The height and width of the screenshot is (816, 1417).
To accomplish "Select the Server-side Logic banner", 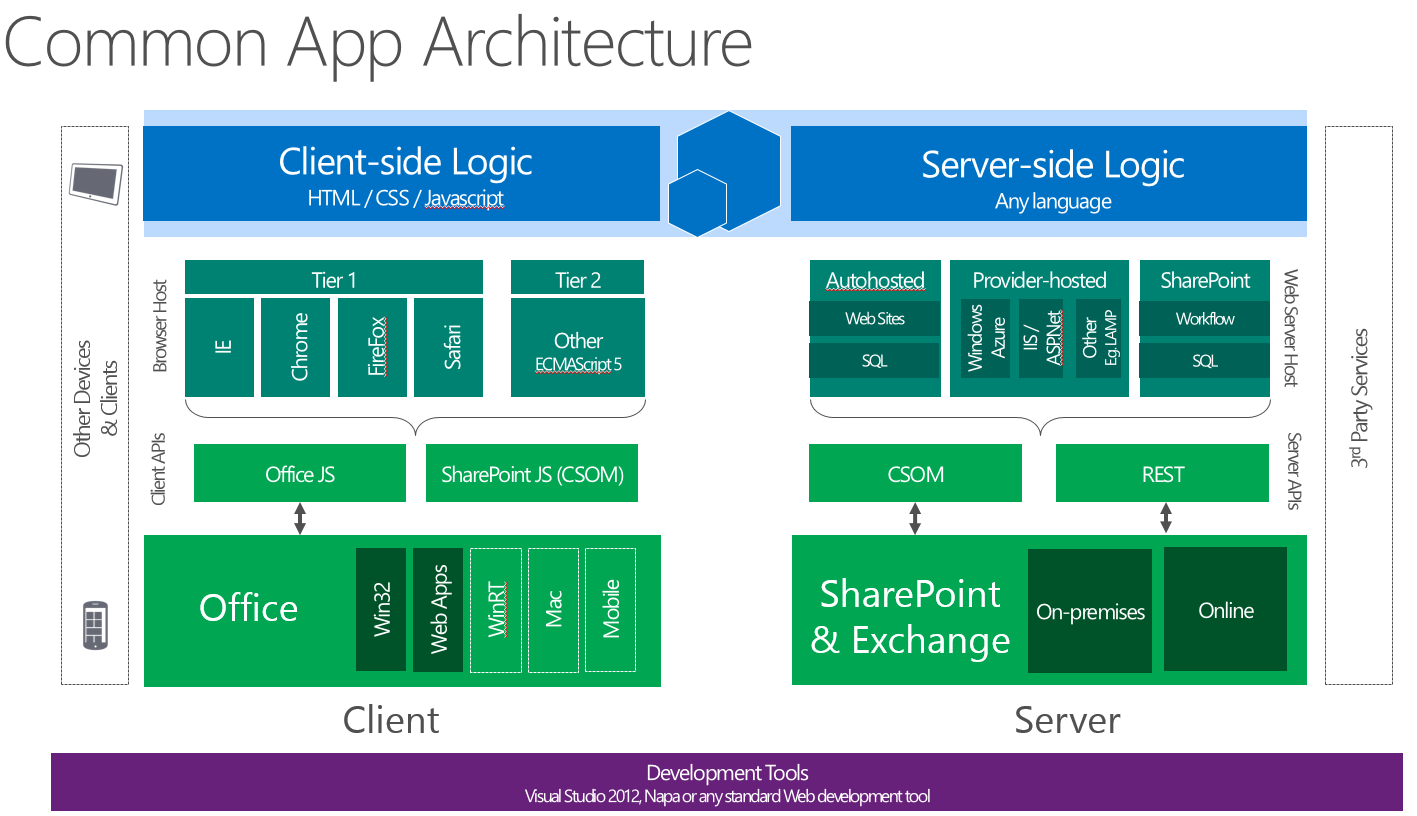I will point(1049,173).
